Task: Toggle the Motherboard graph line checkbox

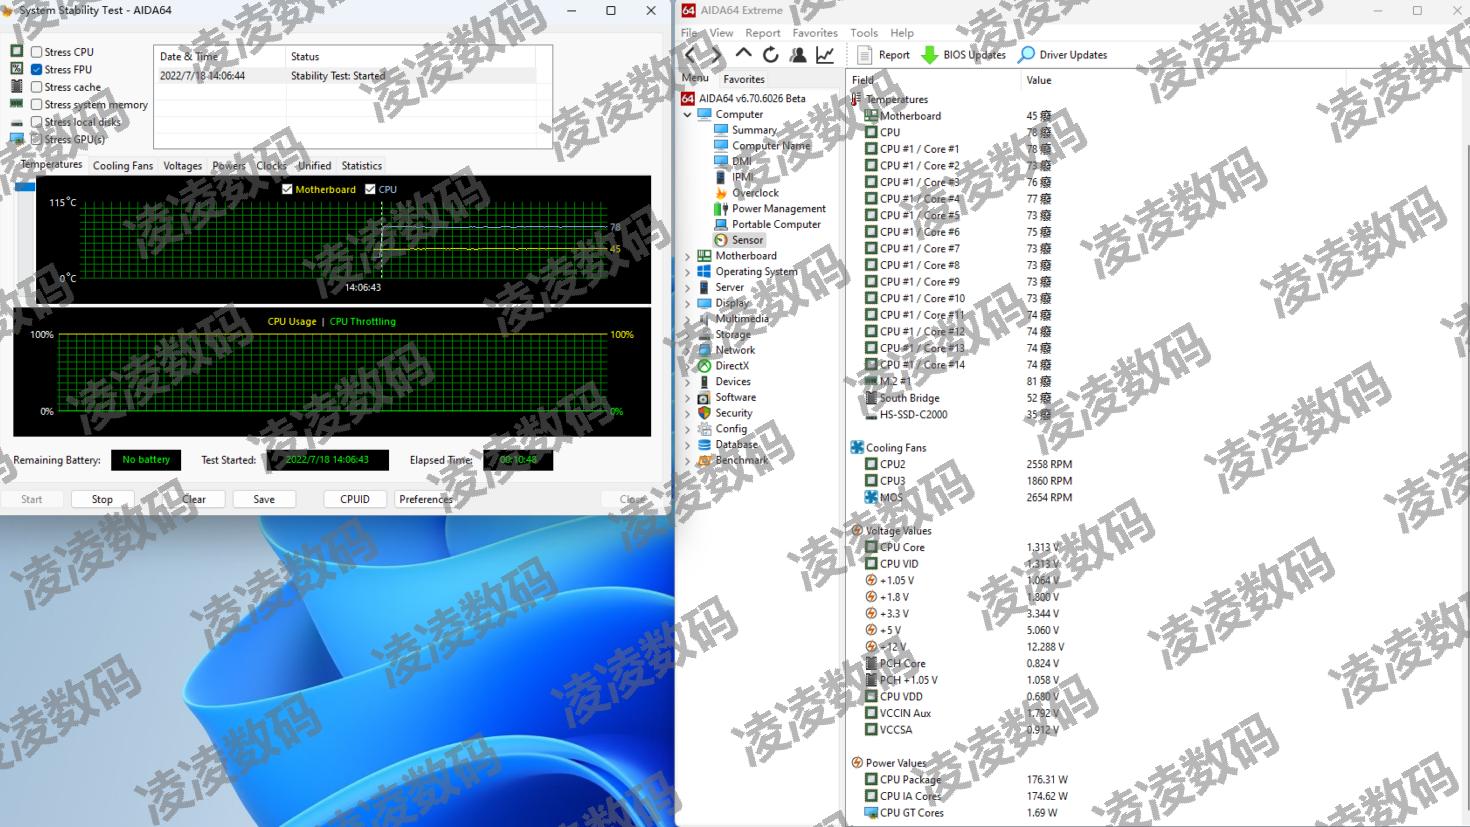Action: point(288,189)
